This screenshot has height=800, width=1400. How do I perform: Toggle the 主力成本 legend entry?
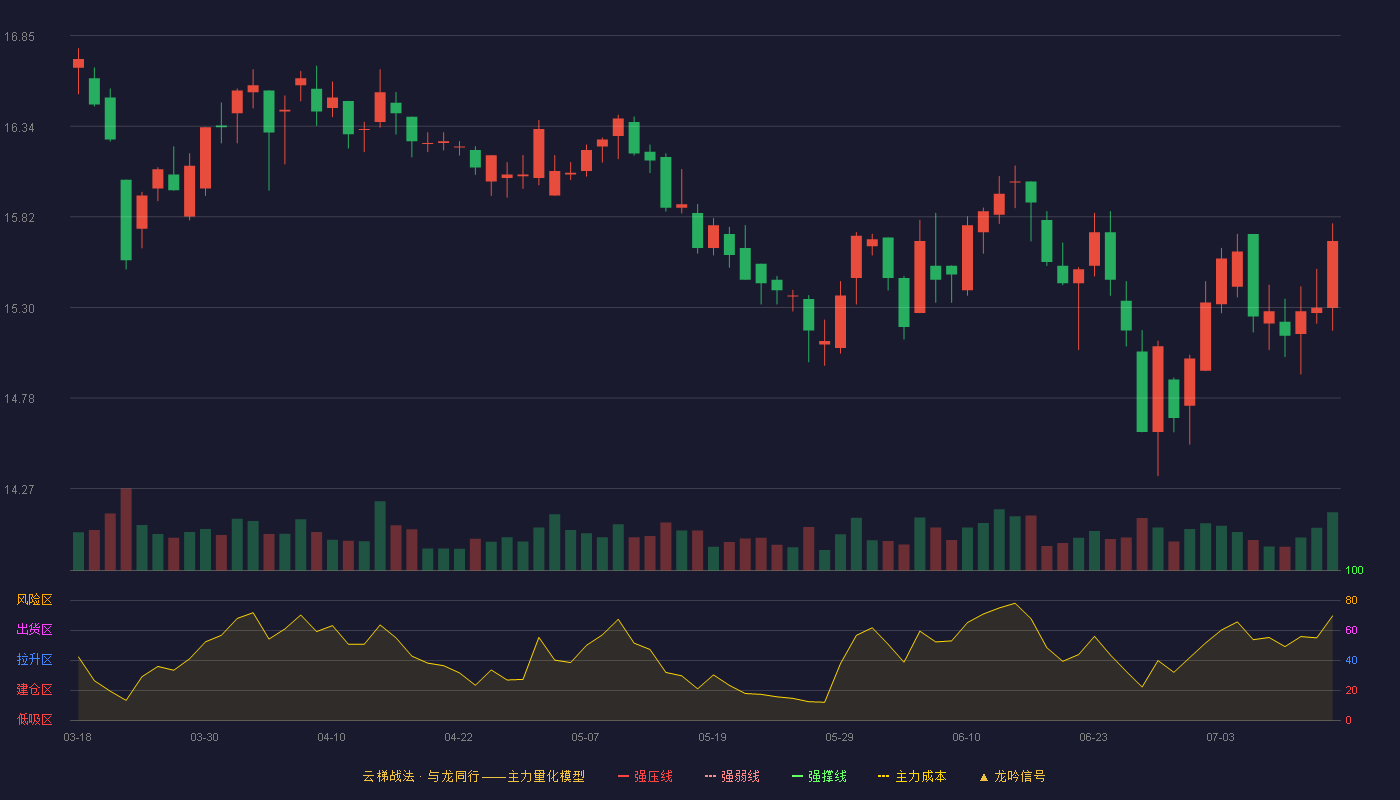pyautogui.click(x=912, y=776)
